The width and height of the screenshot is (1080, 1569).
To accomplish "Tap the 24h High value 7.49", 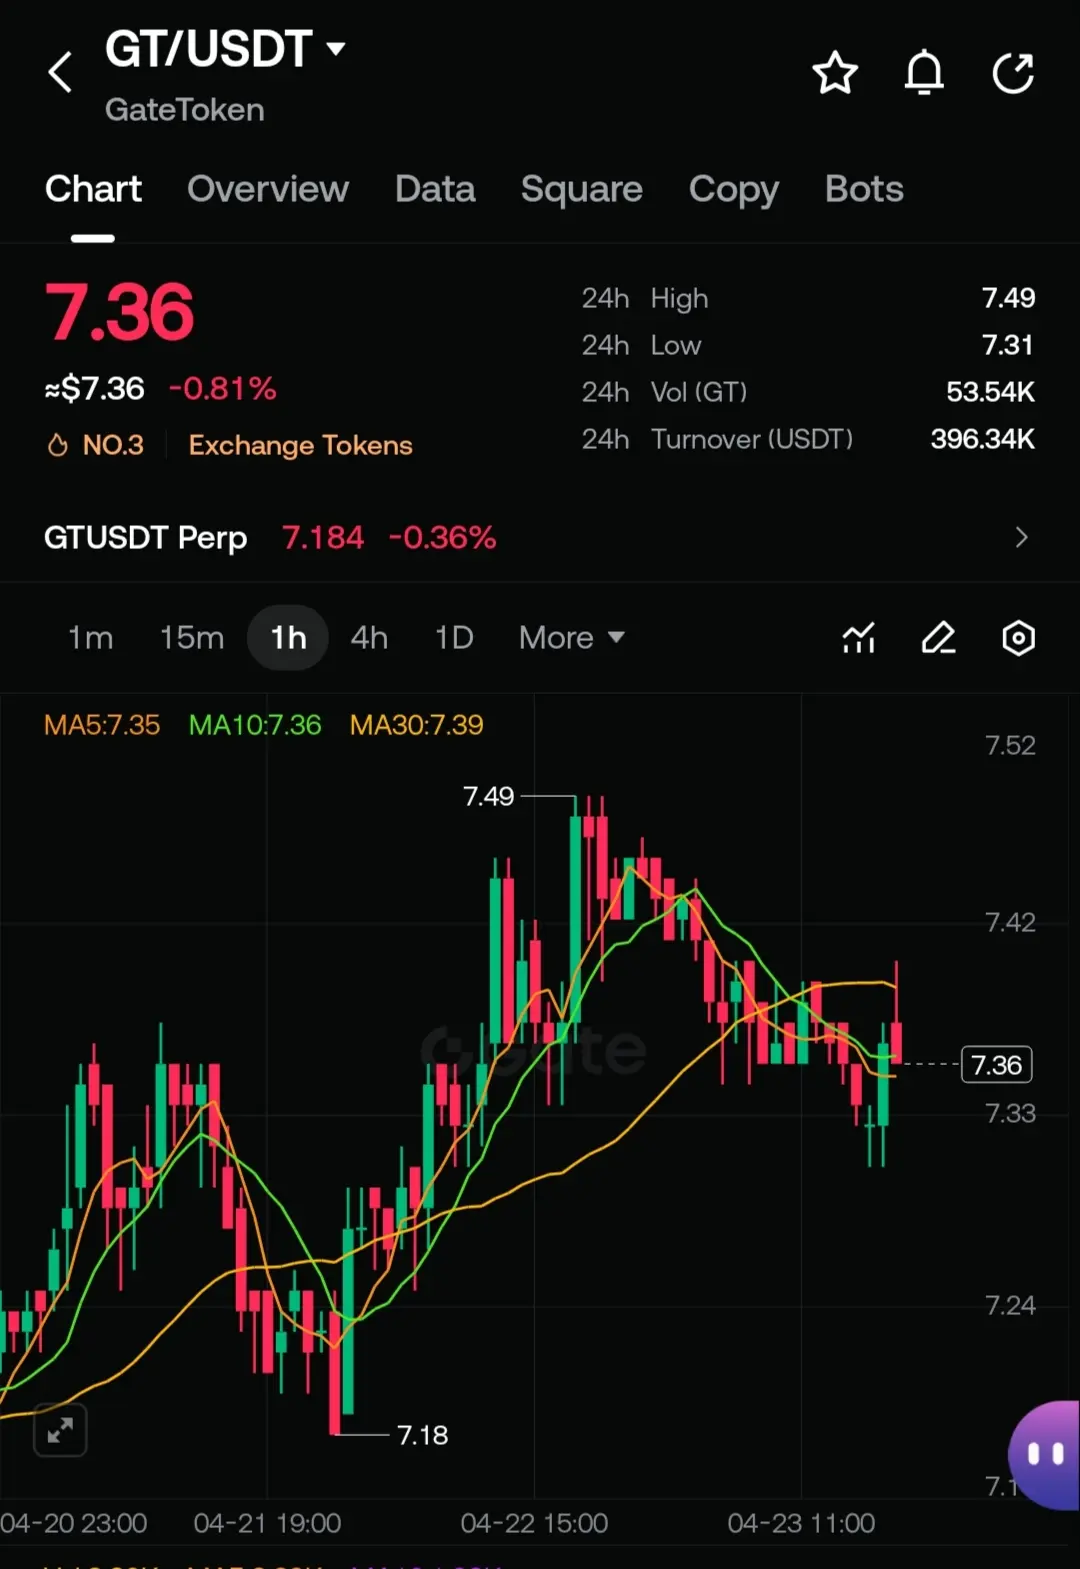I will [1008, 298].
